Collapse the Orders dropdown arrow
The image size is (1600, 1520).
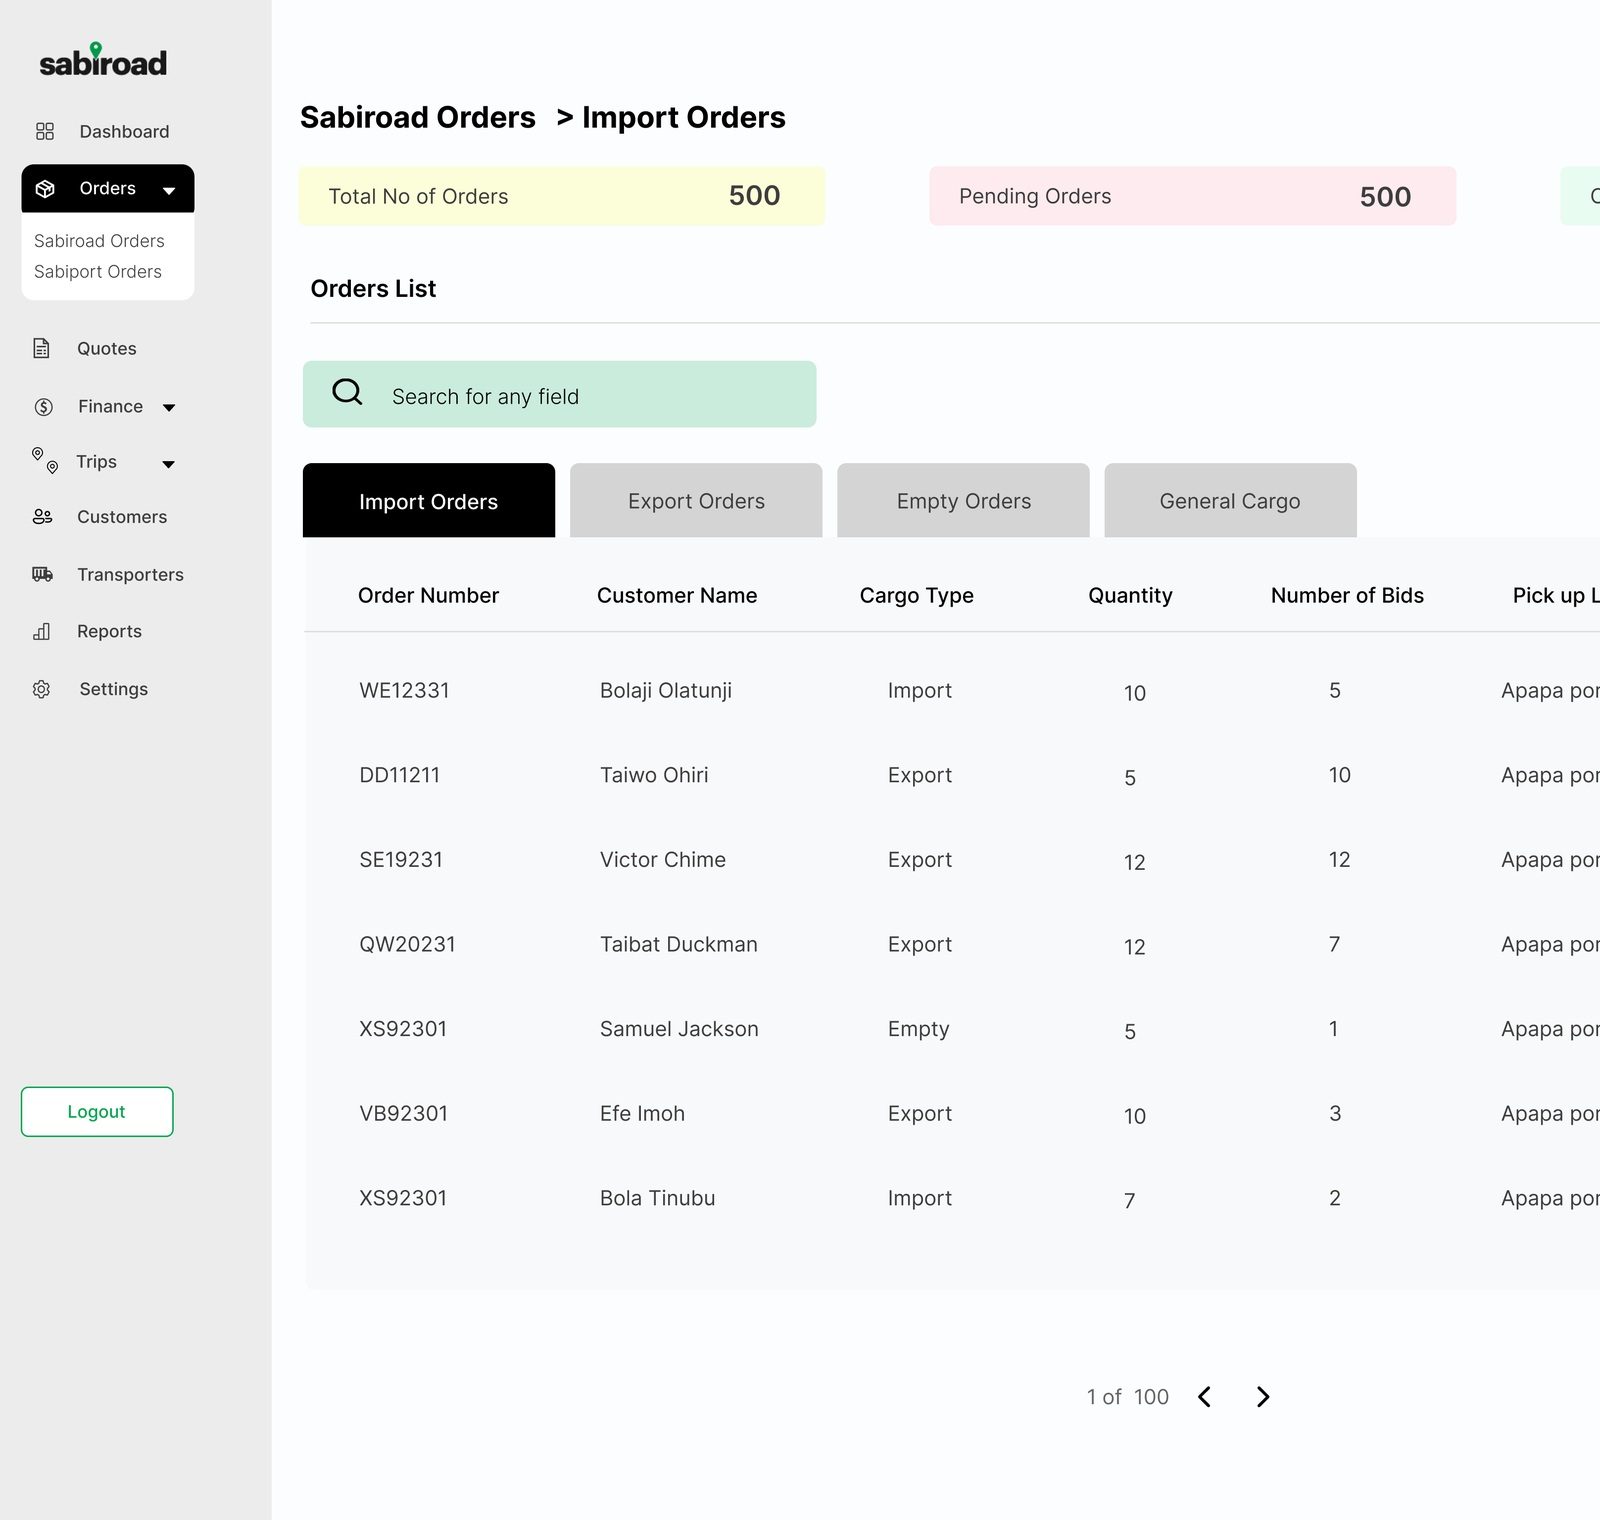point(169,190)
